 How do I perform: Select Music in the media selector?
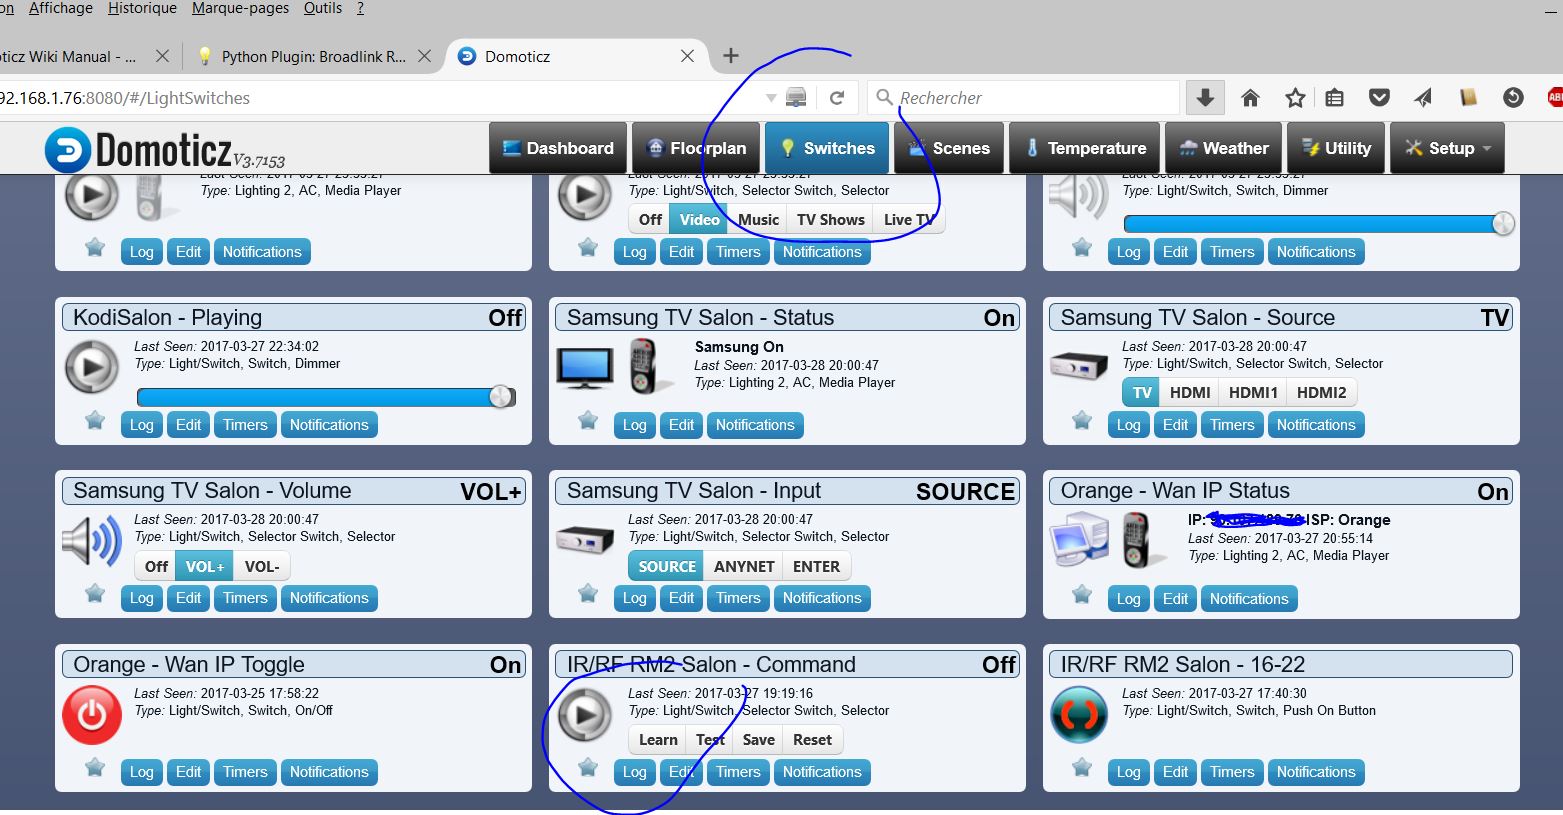758,219
